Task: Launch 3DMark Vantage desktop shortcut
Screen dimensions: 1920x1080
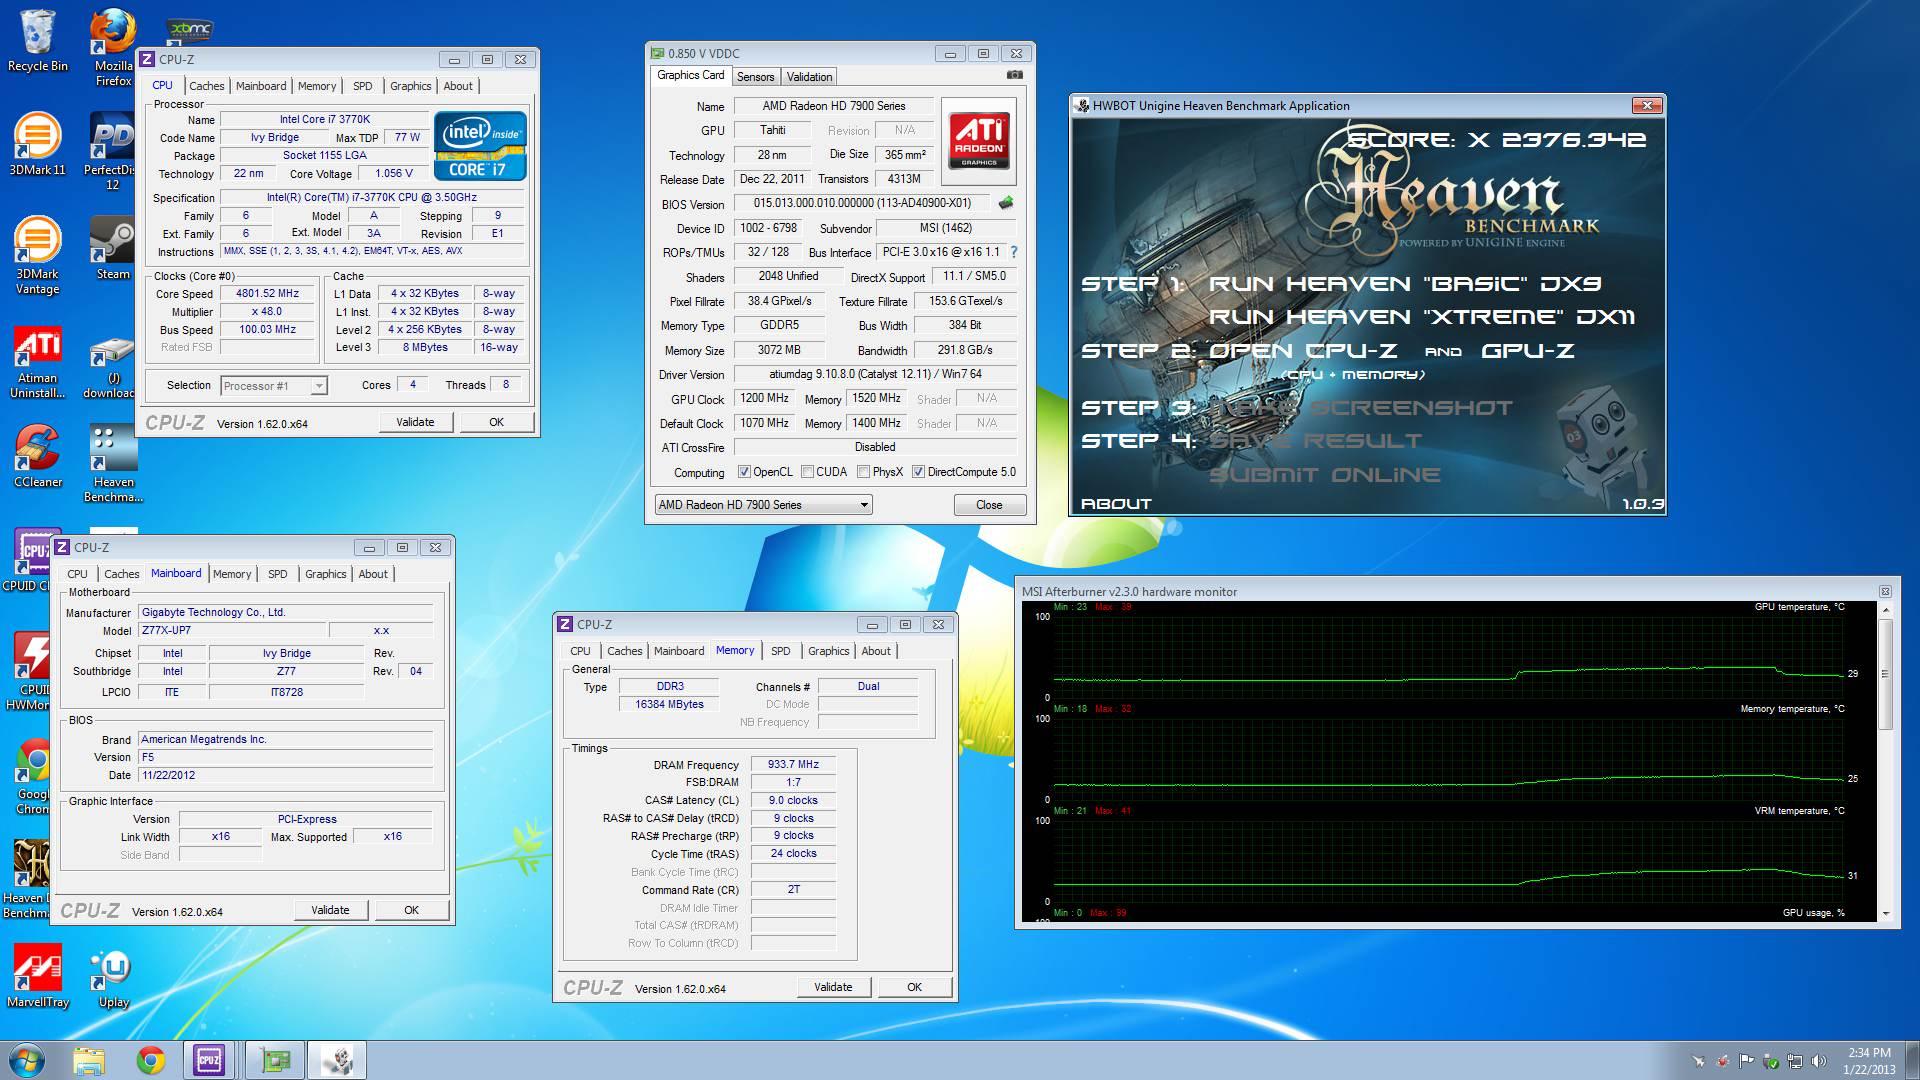Action: pos(37,255)
